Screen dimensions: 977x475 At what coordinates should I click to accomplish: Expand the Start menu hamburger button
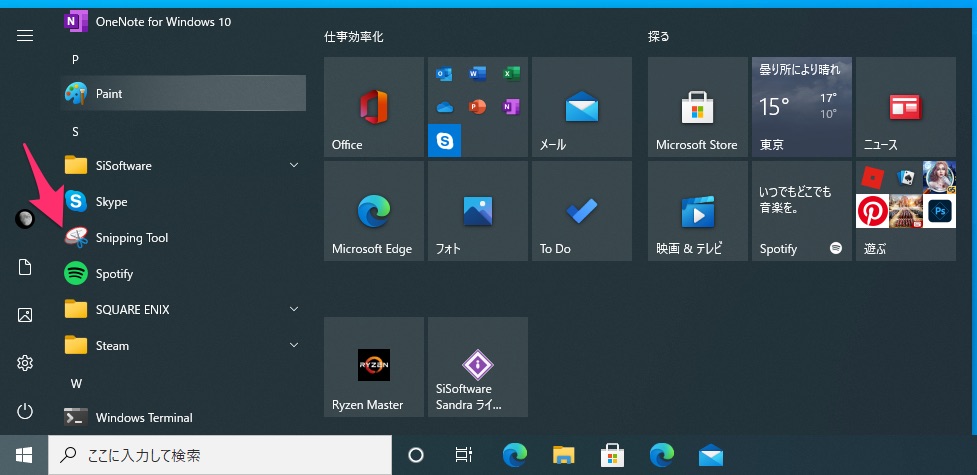[25, 36]
